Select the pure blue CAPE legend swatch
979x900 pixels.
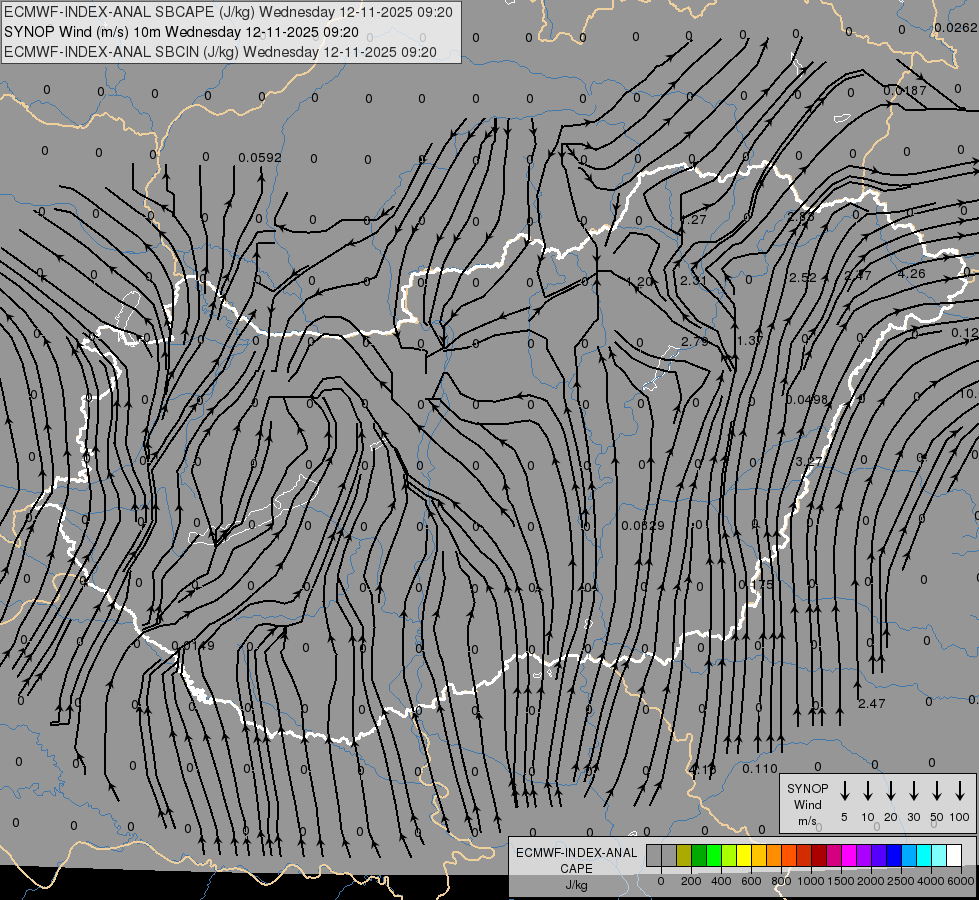(x=894, y=855)
